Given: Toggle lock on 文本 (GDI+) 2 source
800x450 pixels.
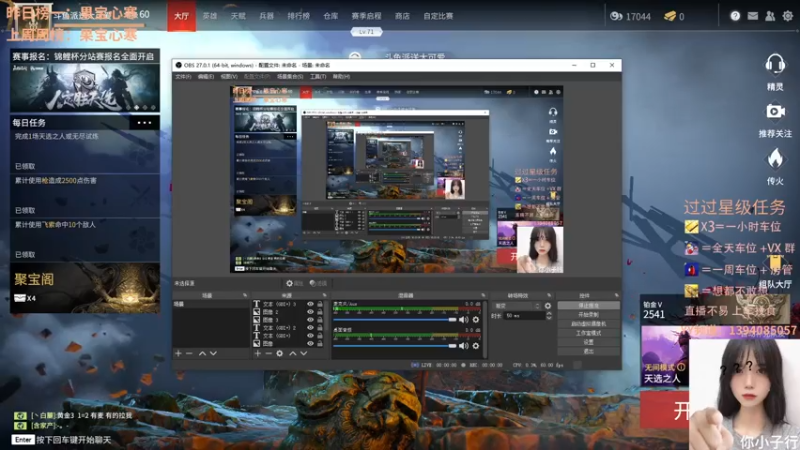Looking at the screenshot, I should [320, 328].
